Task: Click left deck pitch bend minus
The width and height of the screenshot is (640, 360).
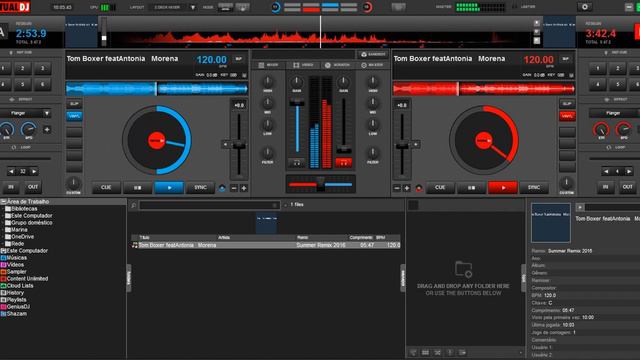Action: click(234, 188)
